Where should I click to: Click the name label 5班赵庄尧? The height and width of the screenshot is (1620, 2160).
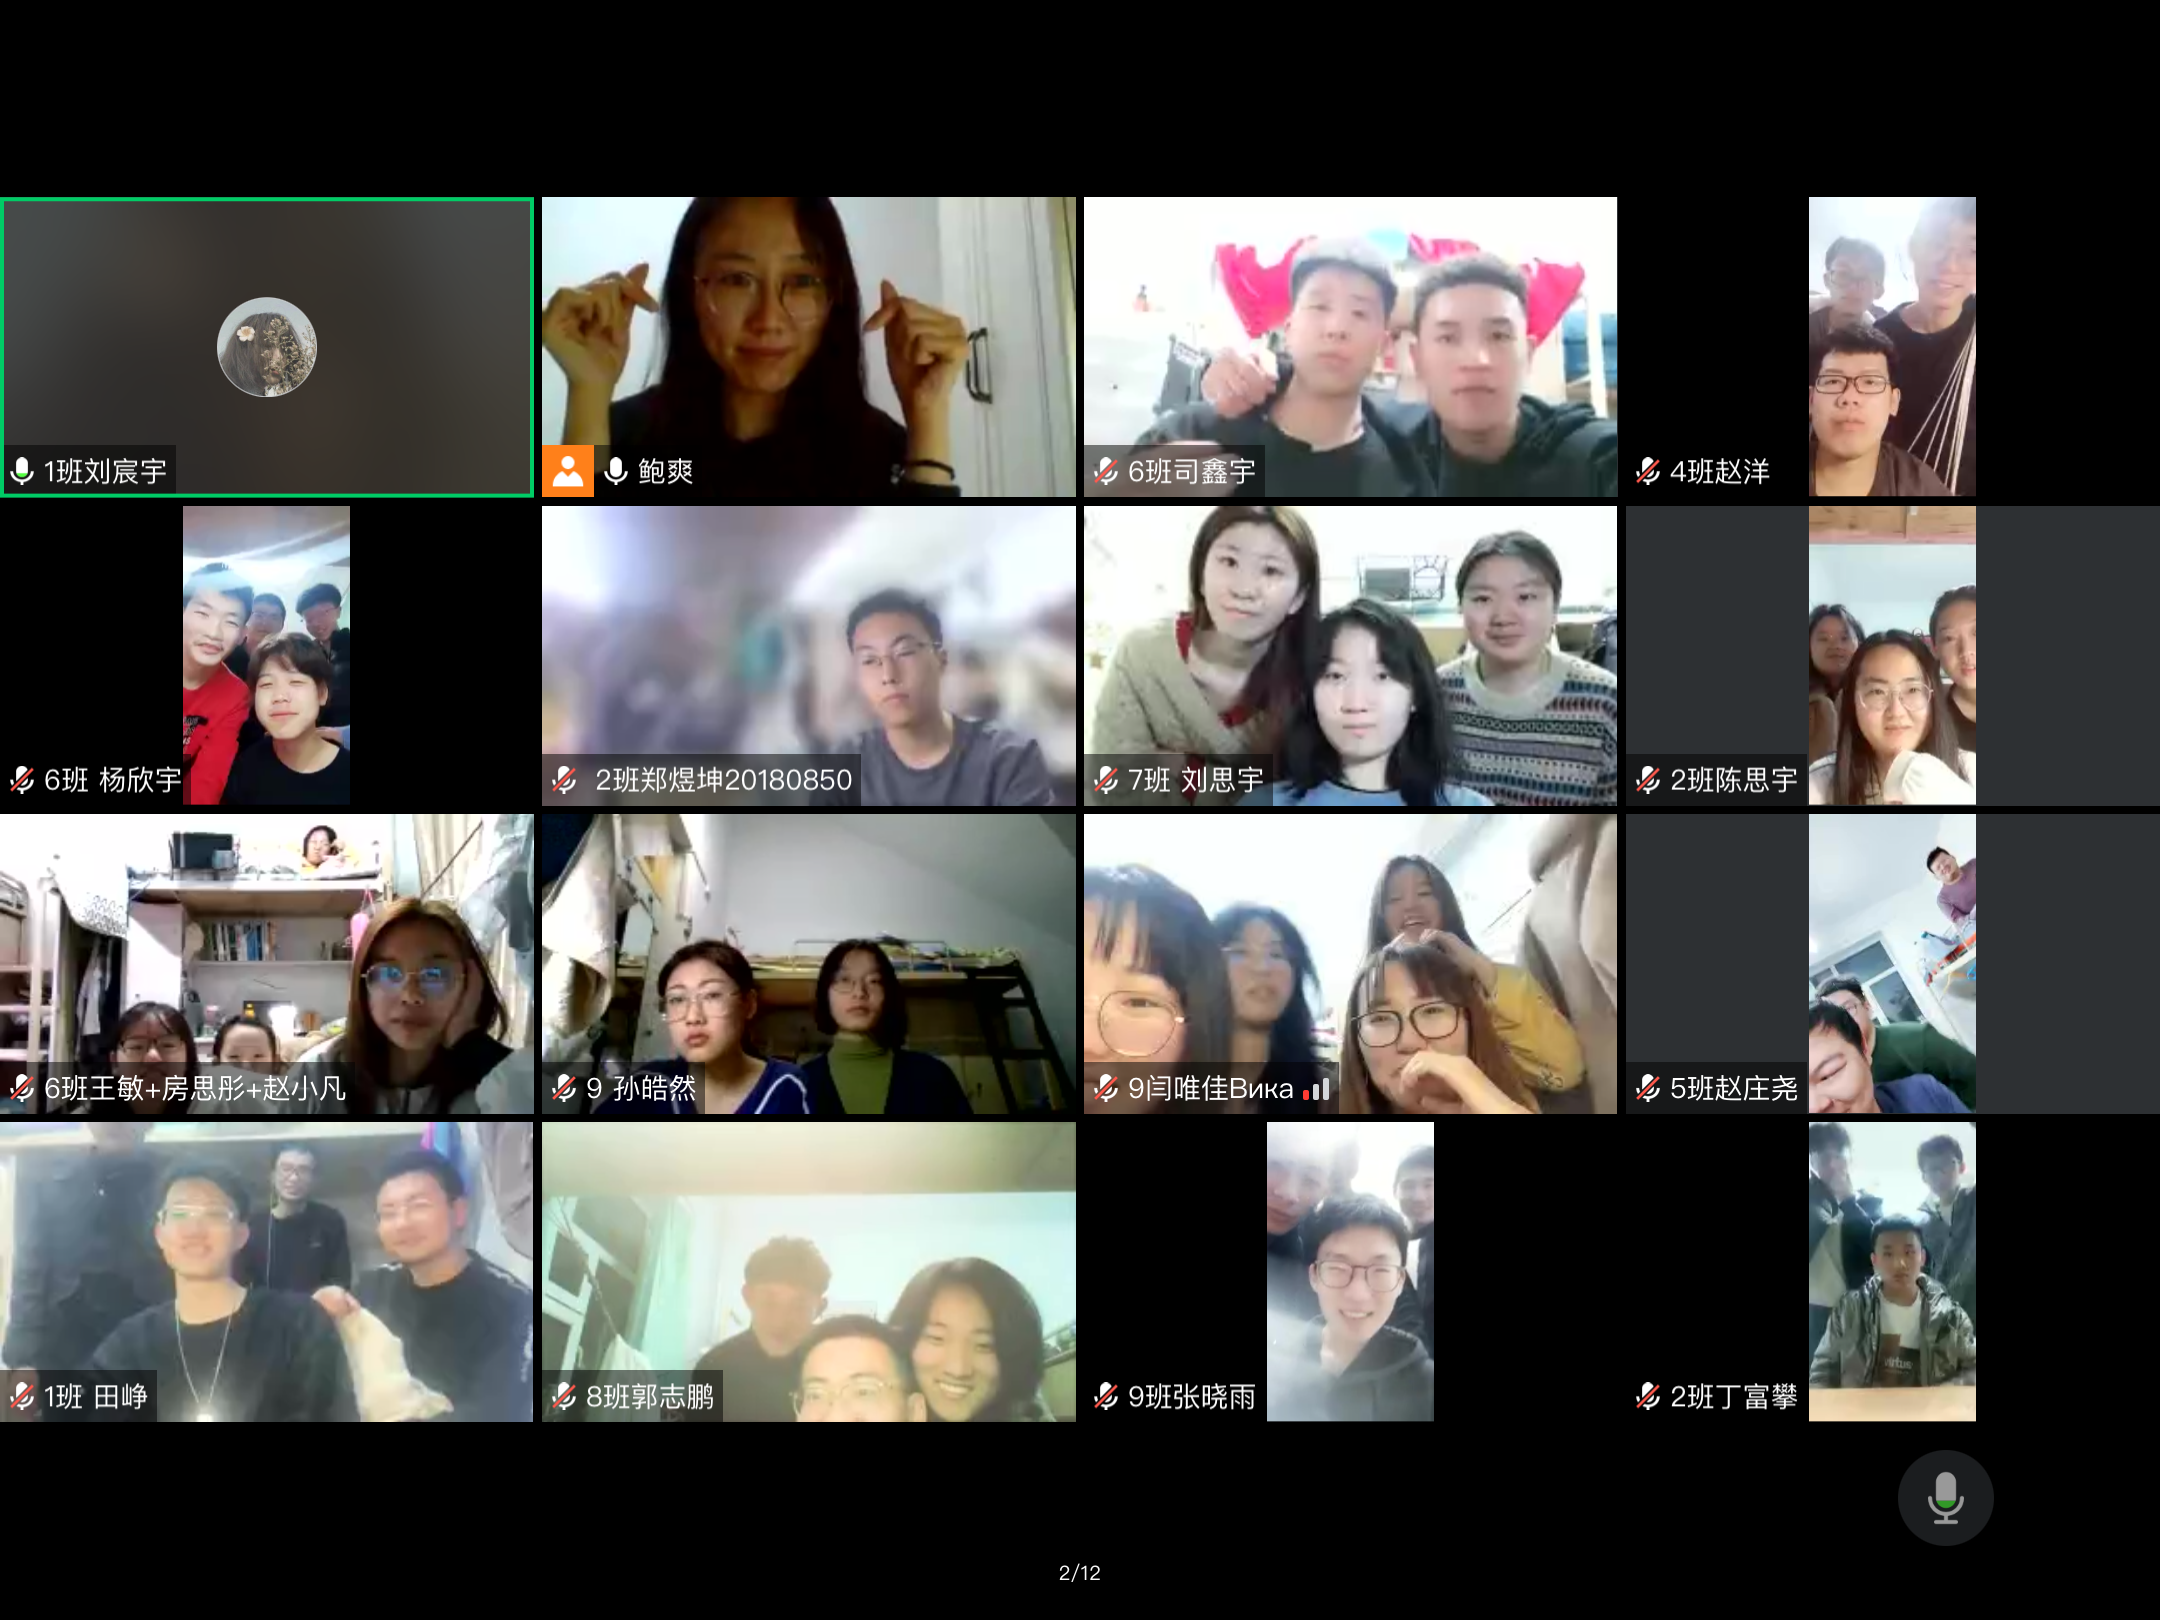click(1734, 1088)
